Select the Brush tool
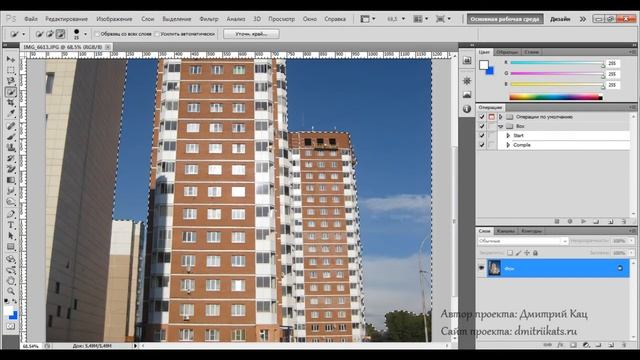 click(x=11, y=137)
